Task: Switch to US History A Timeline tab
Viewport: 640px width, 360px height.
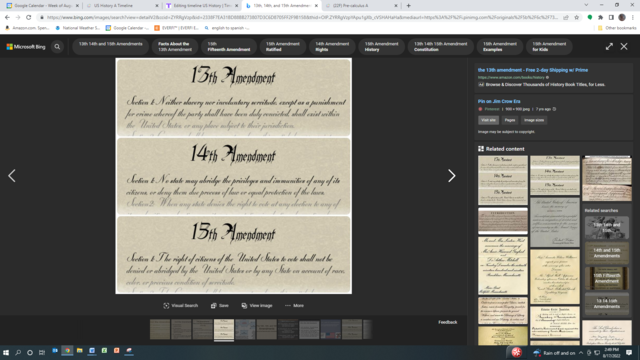Action: (121, 6)
